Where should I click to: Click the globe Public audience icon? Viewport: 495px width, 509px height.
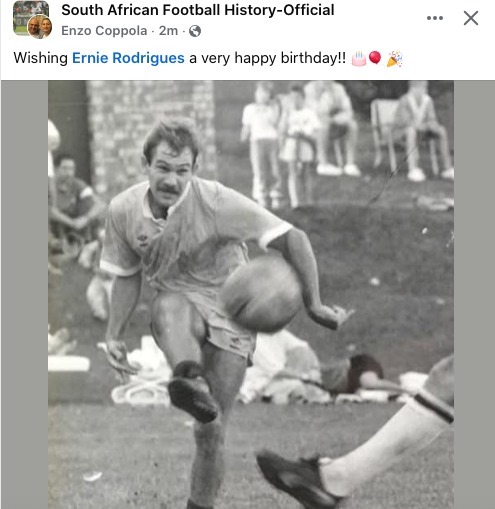tap(195, 31)
